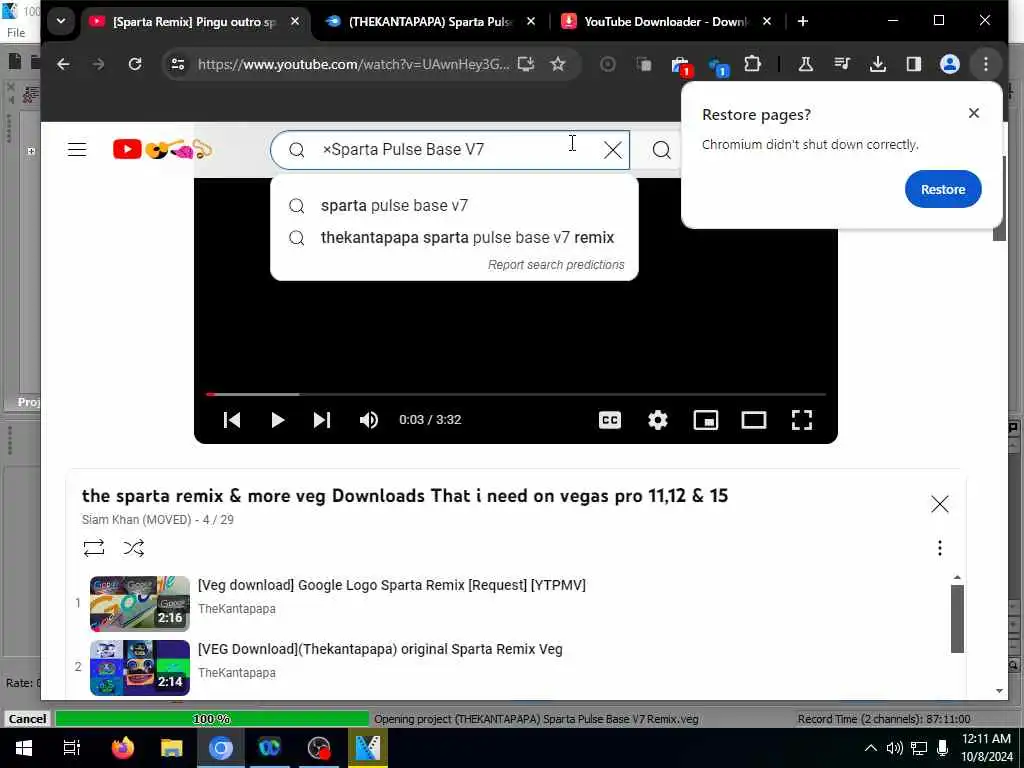Mute the video volume
Viewport: 1024px width, 768px height.
(x=368, y=420)
